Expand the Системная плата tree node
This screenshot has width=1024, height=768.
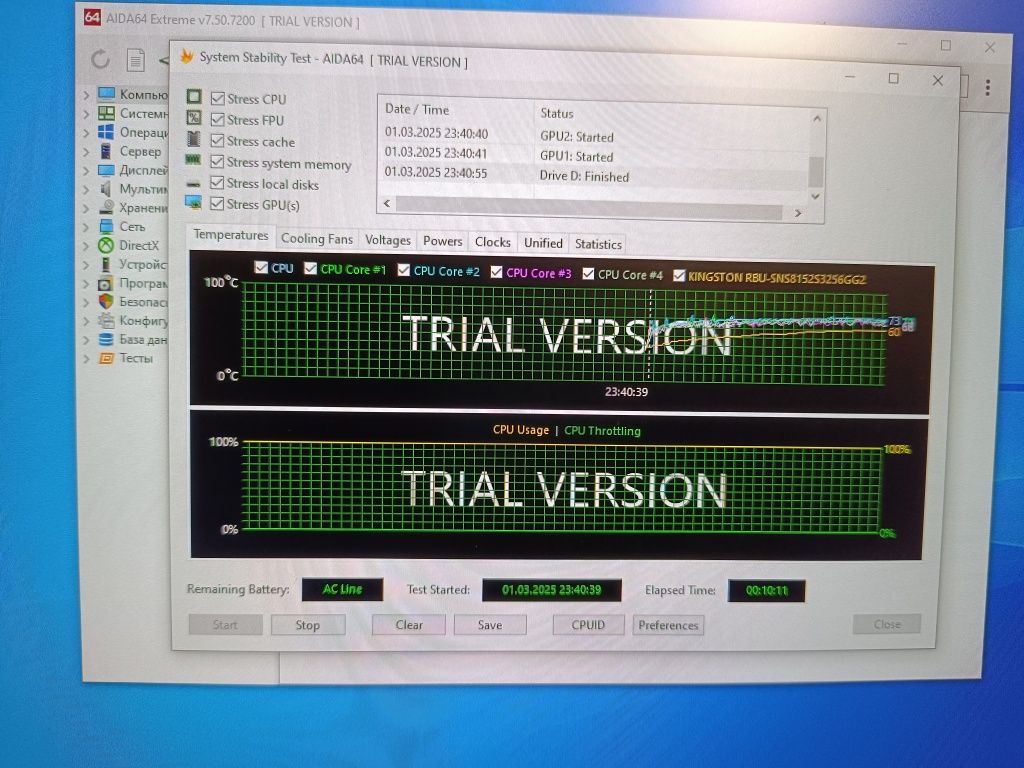(x=86, y=114)
